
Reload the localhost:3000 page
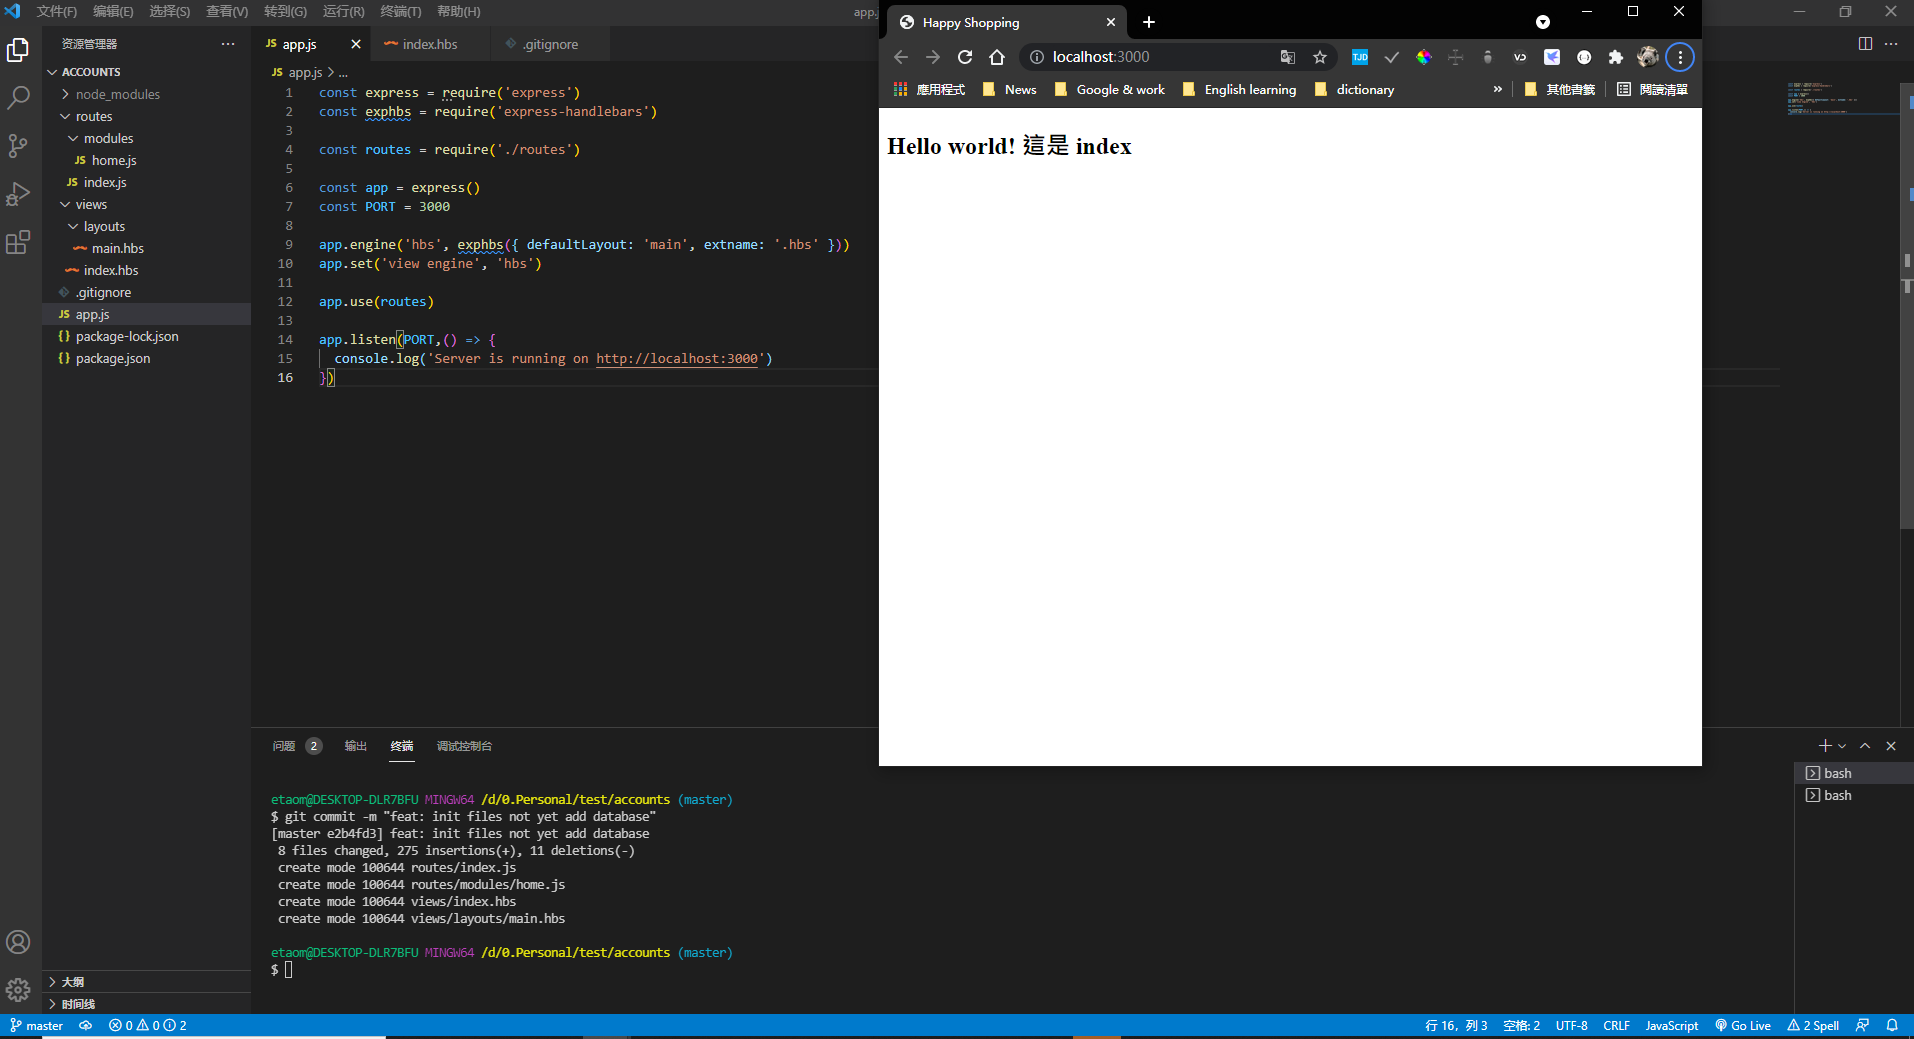pyautogui.click(x=965, y=57)
